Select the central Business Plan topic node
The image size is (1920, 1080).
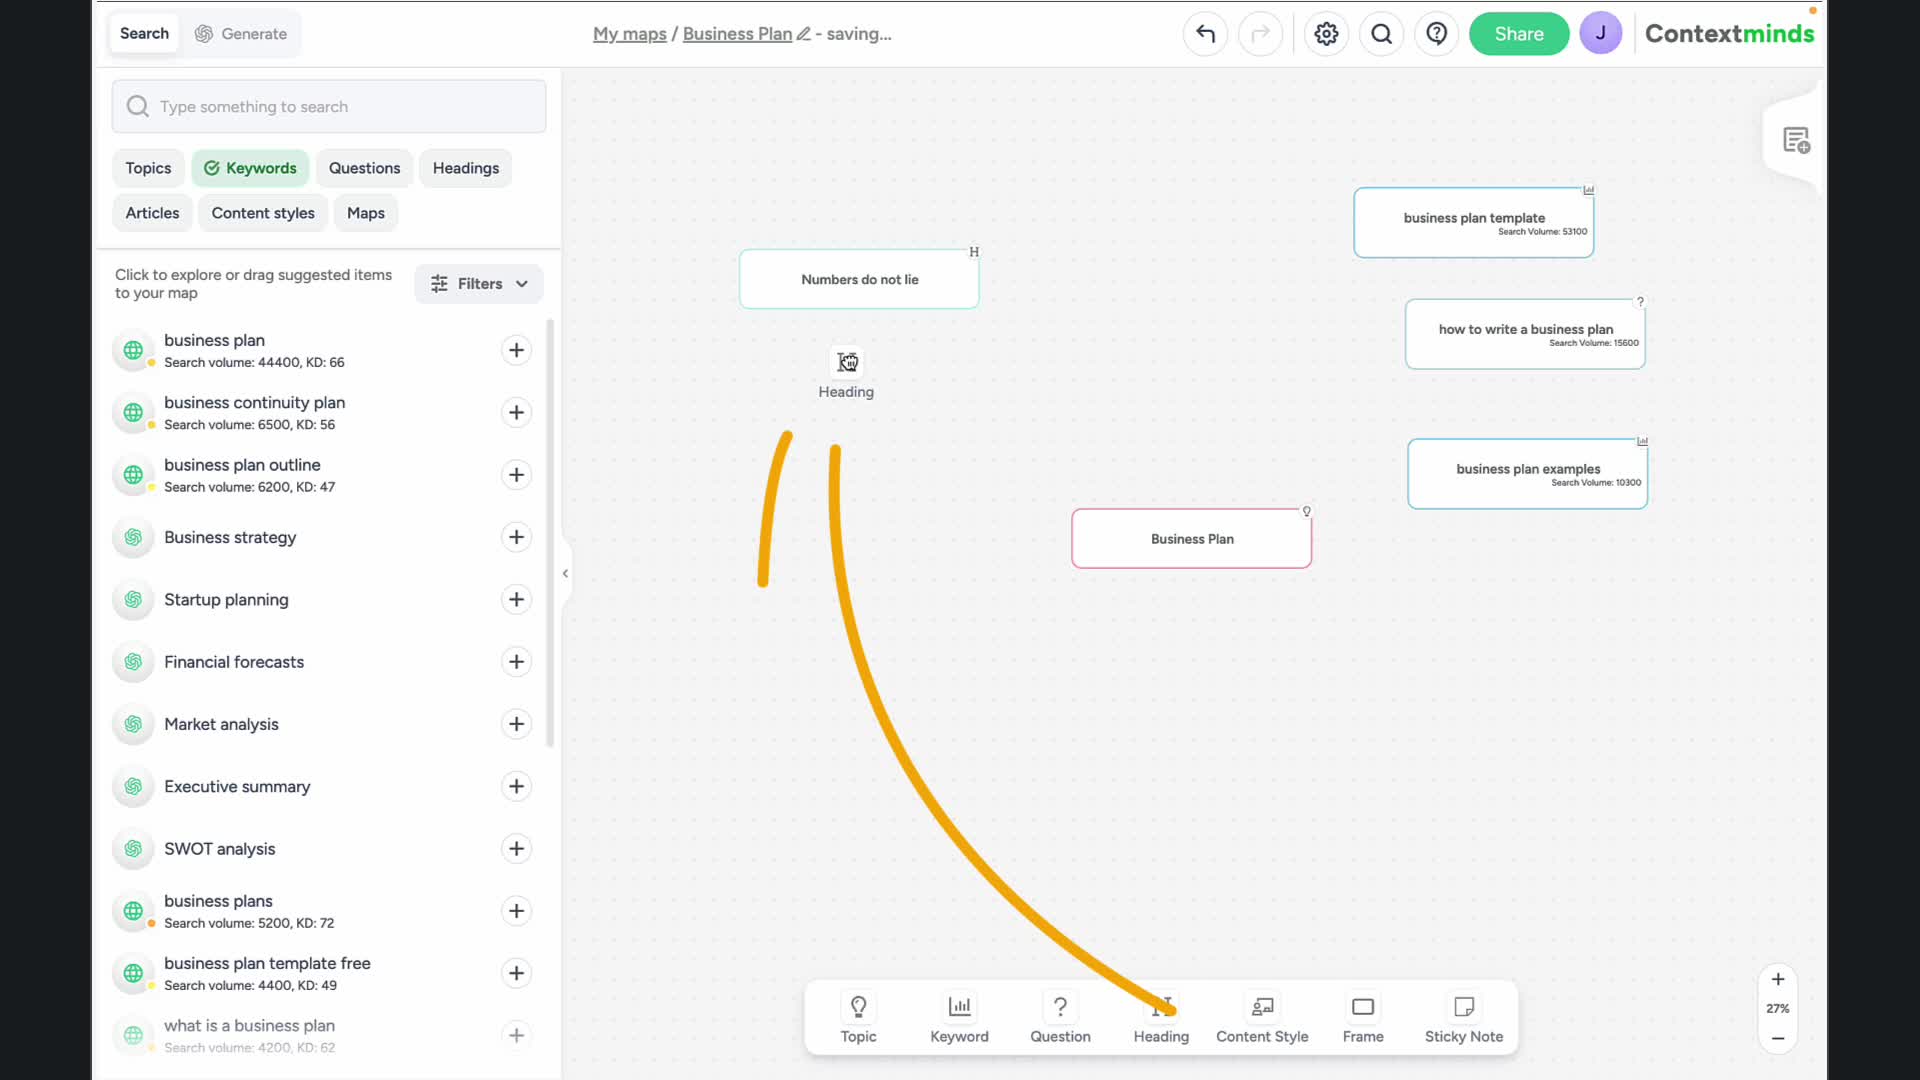coord(1191,539)
